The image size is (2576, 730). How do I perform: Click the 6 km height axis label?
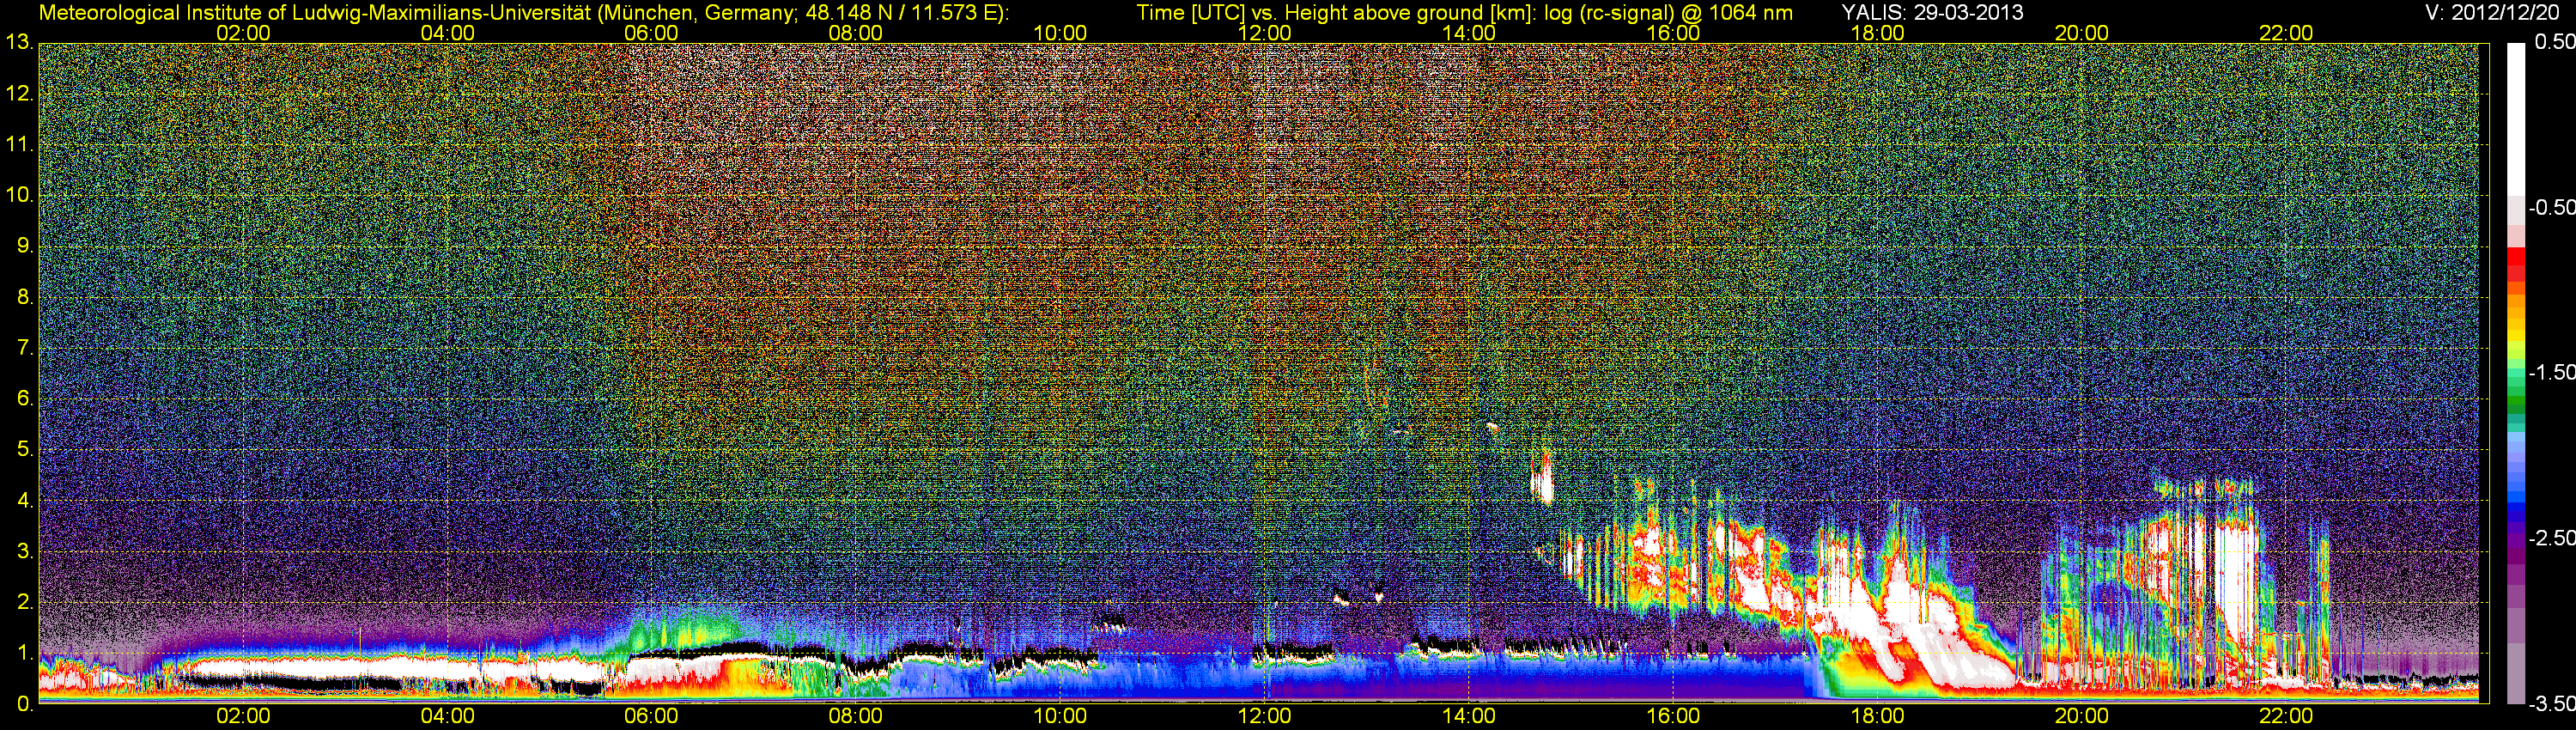(x=24, y=399)
